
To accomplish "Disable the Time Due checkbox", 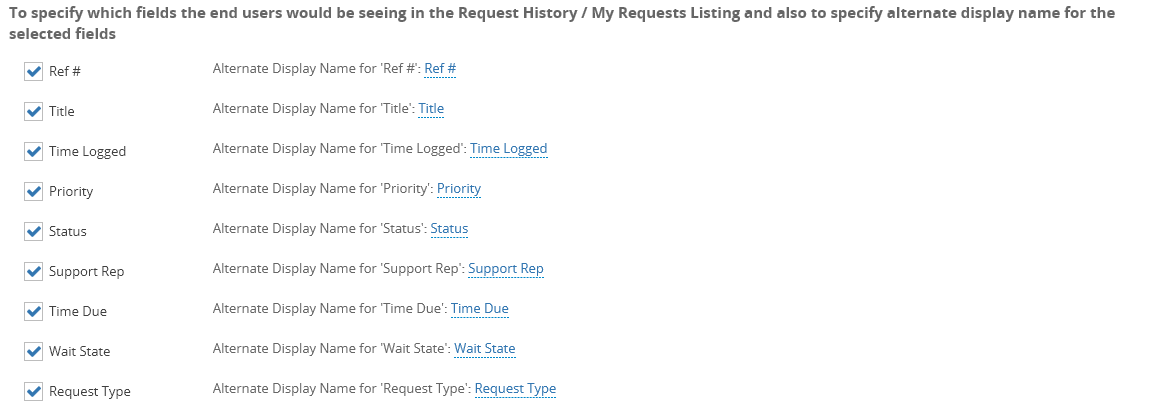I will (x=33, y=311).
